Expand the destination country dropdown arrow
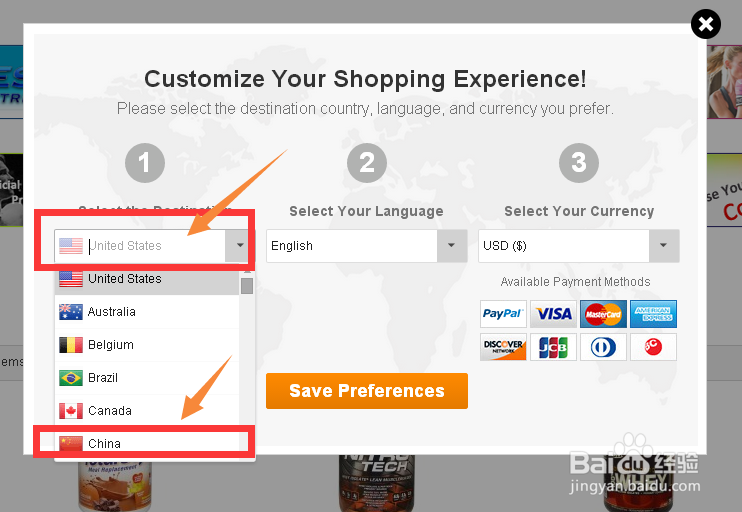This screenshot has width=742, height=512. click(238, 245)
